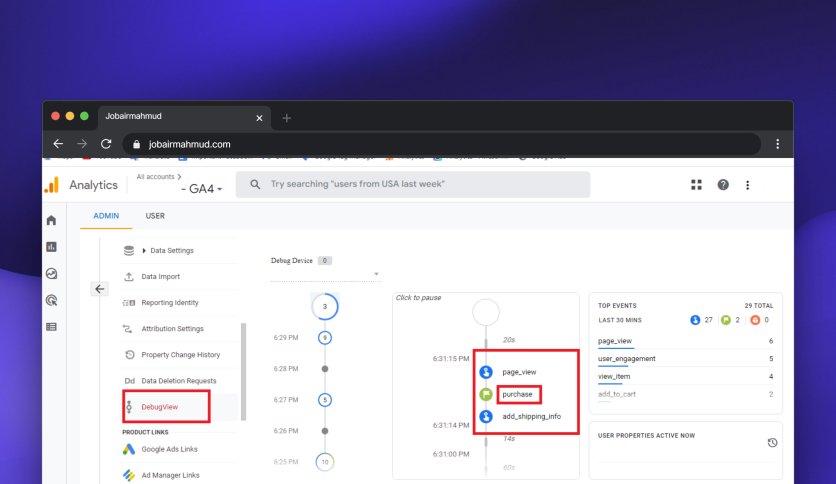Open the Advertising icon in the sidebar
Image resolution: width=836 pixels, height=484 pixels.
51,300
